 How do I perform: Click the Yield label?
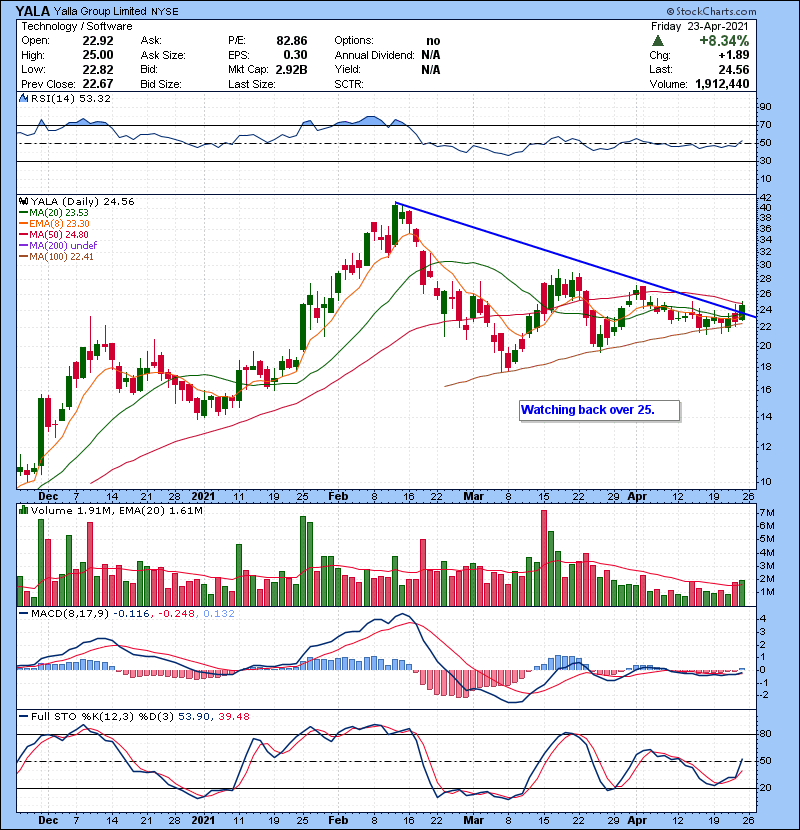[x=347, y=69]
